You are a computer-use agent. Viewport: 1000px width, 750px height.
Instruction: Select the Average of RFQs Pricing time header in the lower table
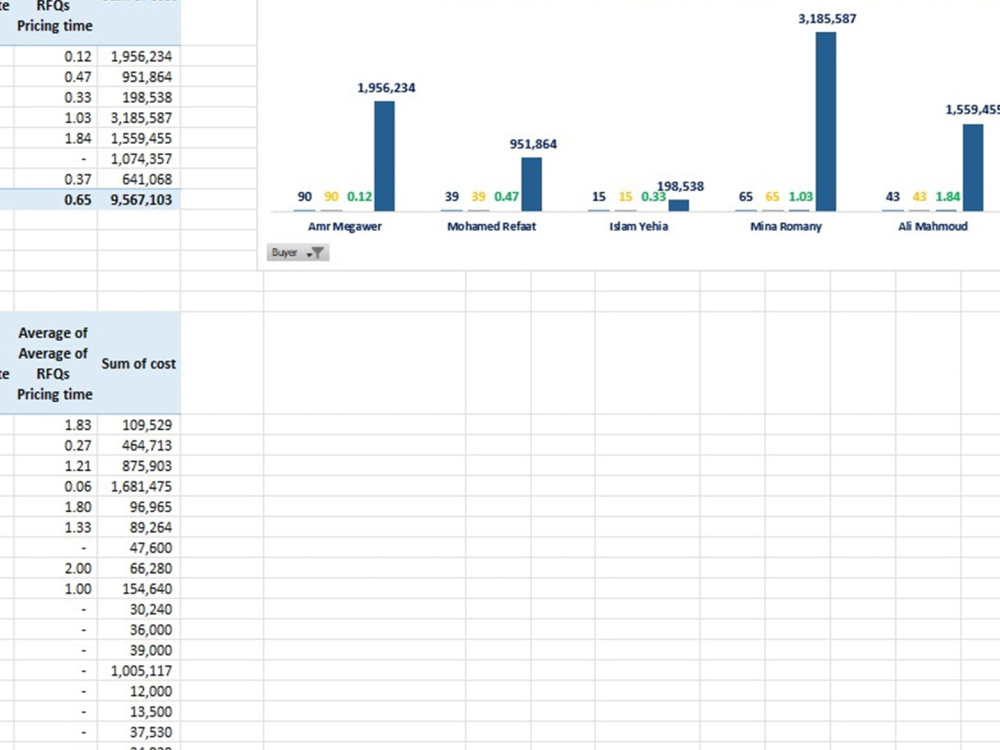click(x=55, y=363)
